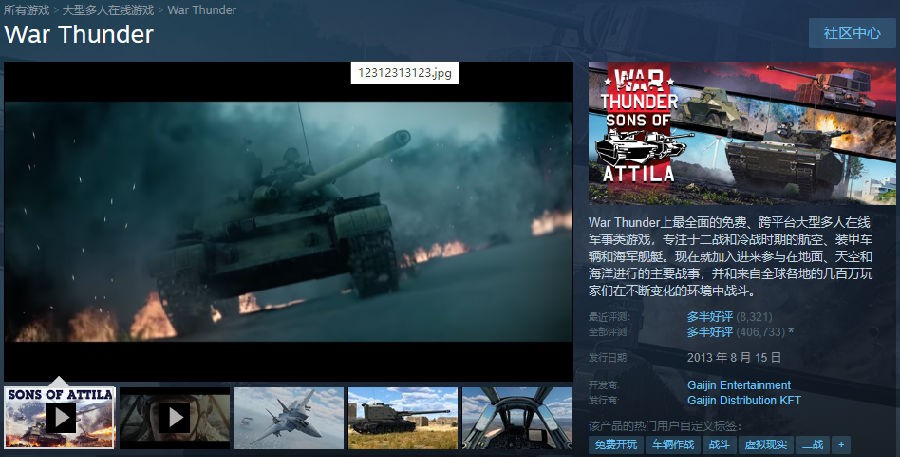Image resolution: width=900 pixels, height=457 pixels.
Task: Select the cockpit view screenshot thumbnail
Action: (x=517, y=417)
